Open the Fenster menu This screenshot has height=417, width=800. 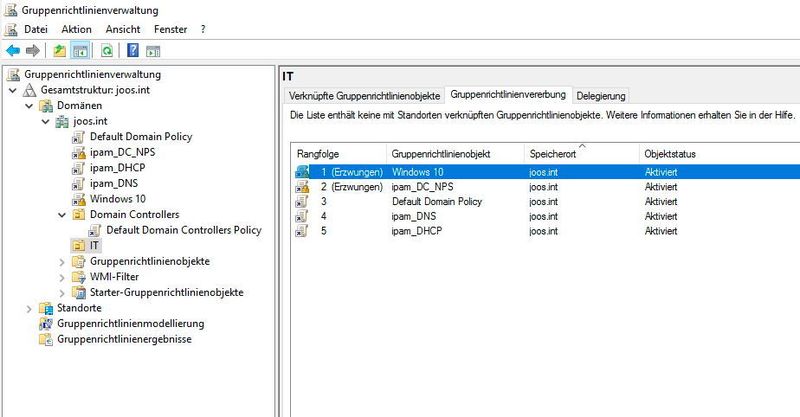coord(170,30)
